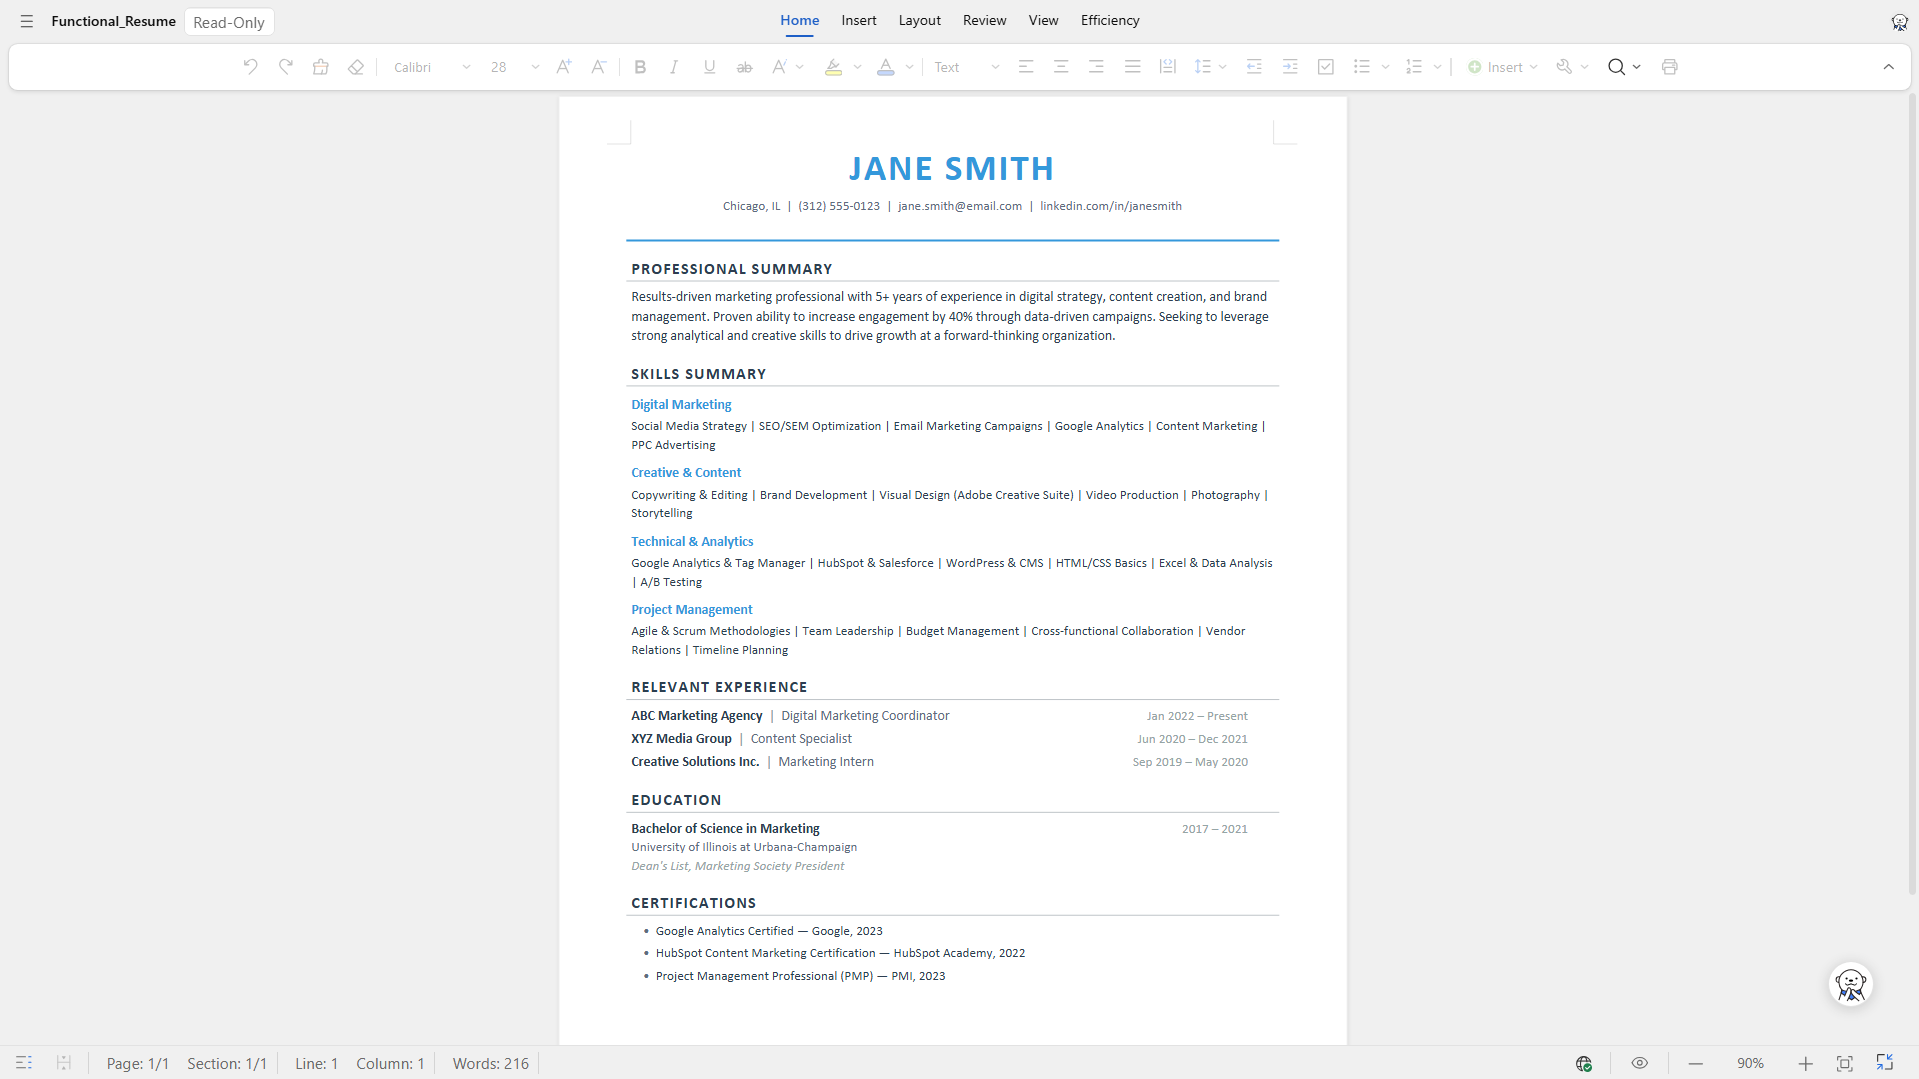Click the Functional_Resume document title
Image resolution: width=1919 pixels, height=1079 pixels.
click(x=113, y=21)
